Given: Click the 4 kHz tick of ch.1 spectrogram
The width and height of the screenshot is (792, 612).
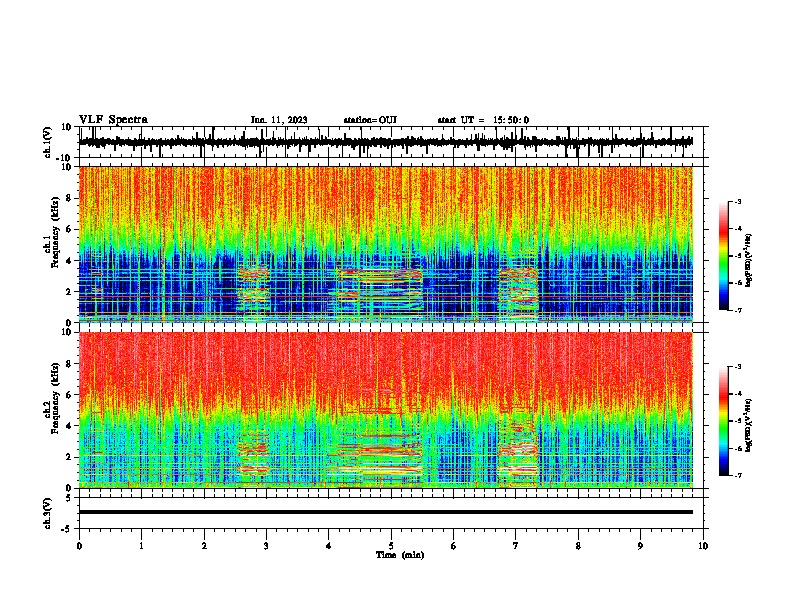Looking at the screenshot, I should (69, 261).
